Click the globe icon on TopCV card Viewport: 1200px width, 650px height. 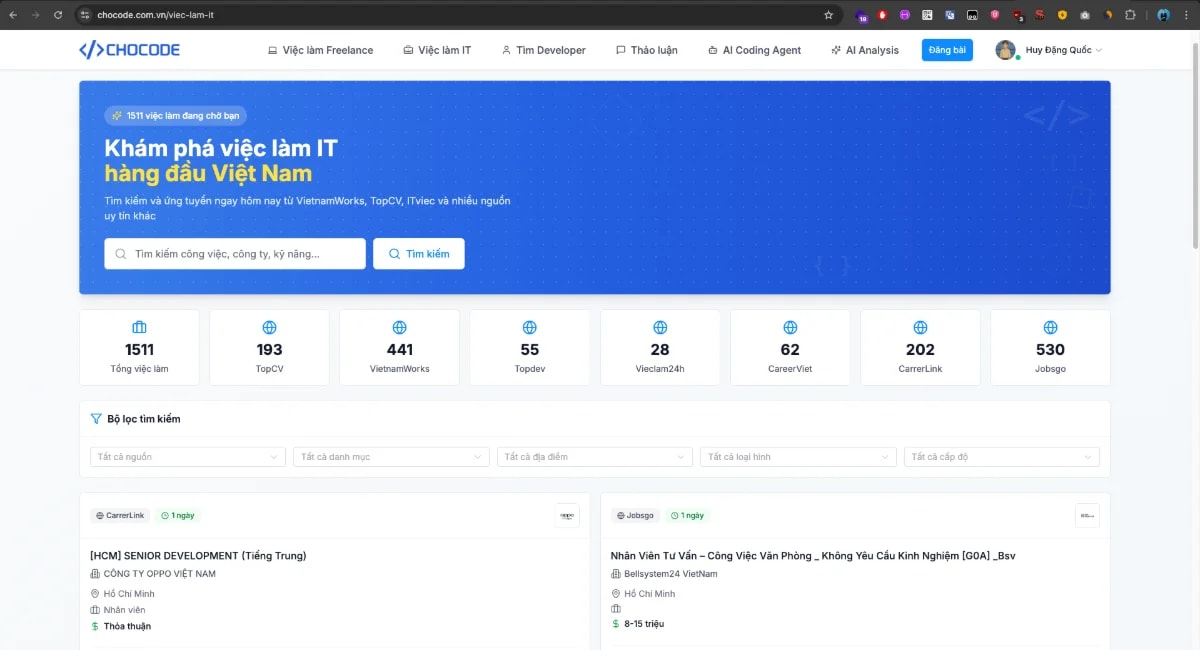pyautogui.click(x=269, y=328)
